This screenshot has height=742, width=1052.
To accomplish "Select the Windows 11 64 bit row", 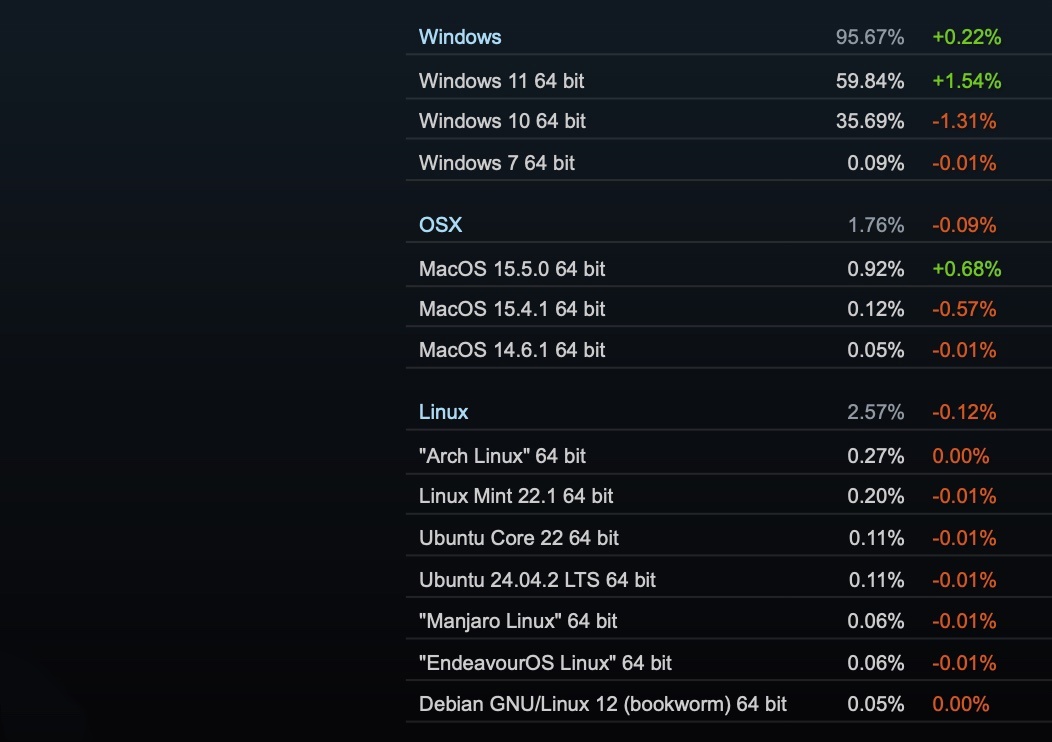I will point(502,81).
